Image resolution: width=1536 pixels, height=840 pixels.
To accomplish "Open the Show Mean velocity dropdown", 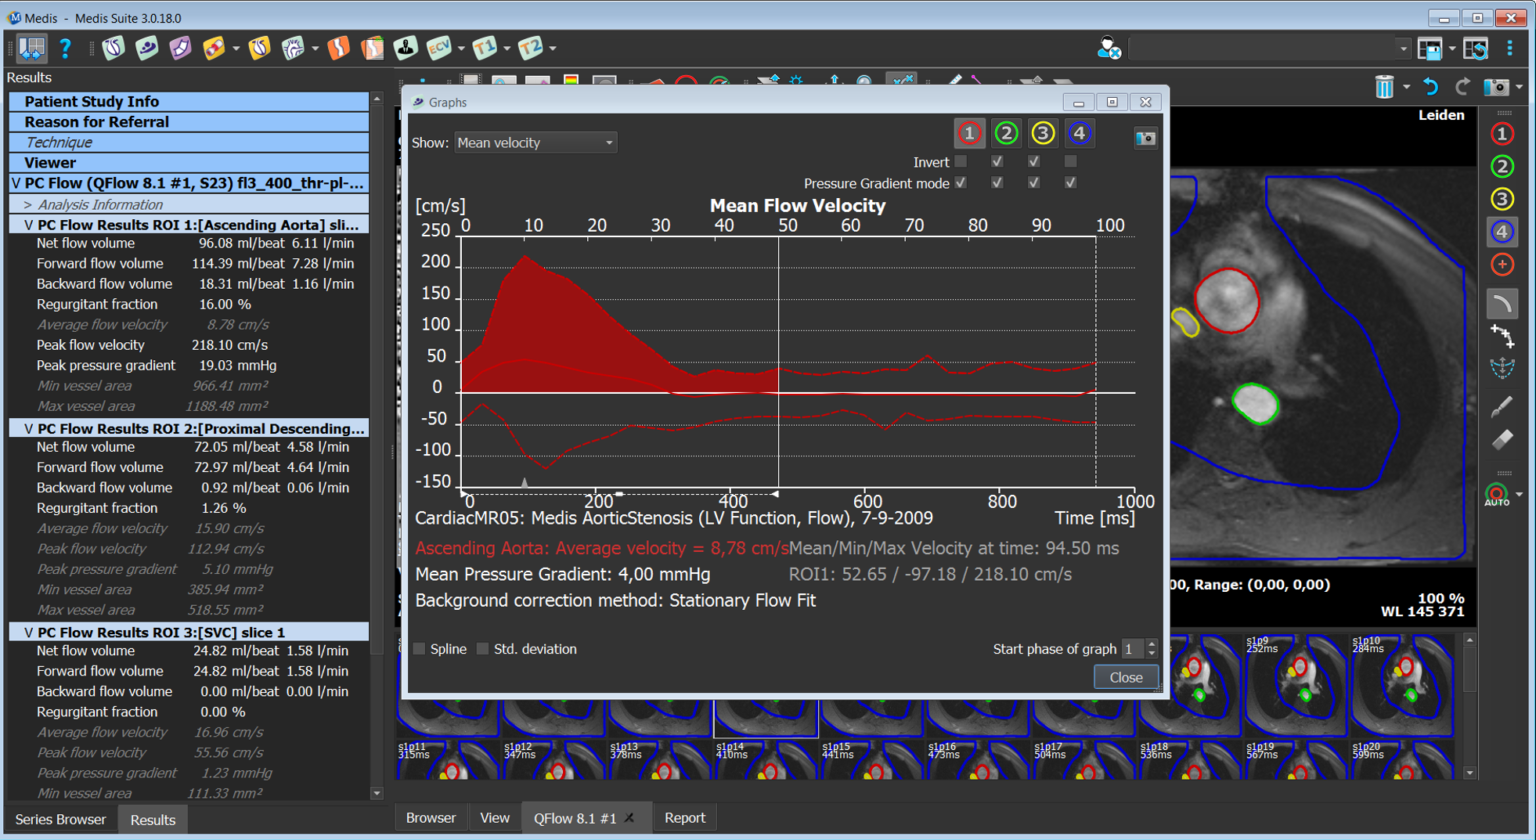I will click(x=535, y=143).
